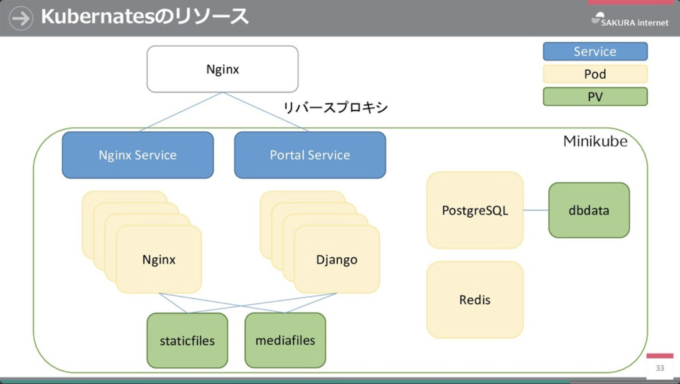Select the staticfiles volume box

tap(187, 341)
